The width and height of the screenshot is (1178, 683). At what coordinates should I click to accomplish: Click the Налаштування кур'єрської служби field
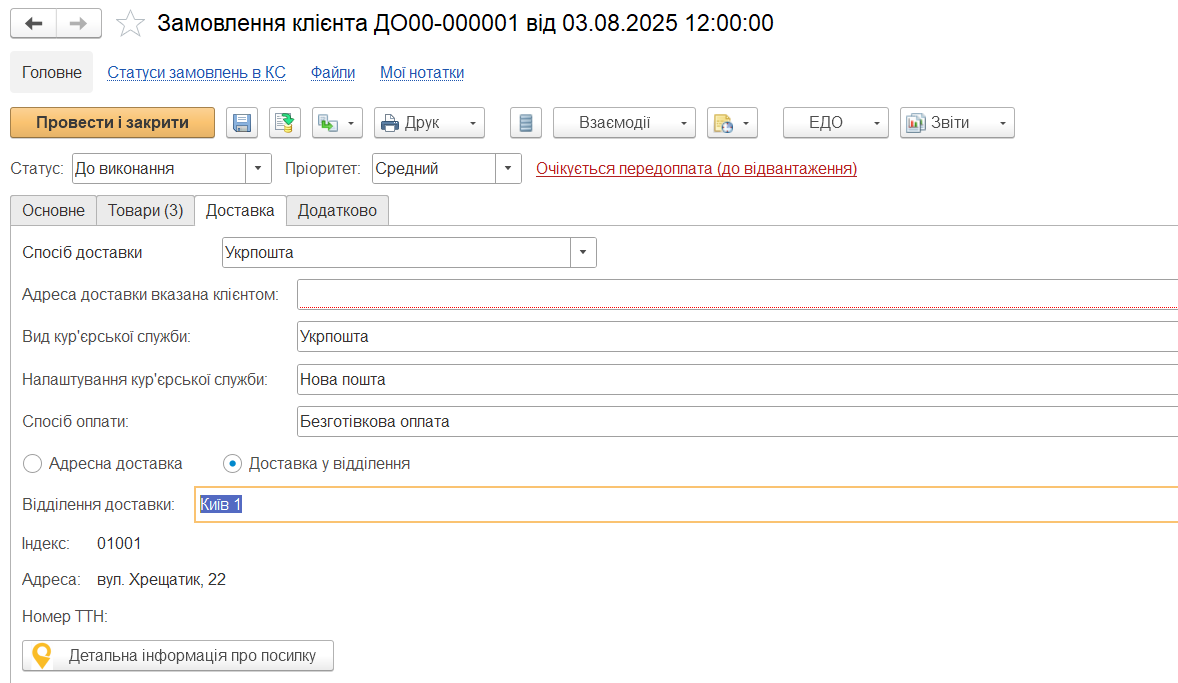pos(738,379)
